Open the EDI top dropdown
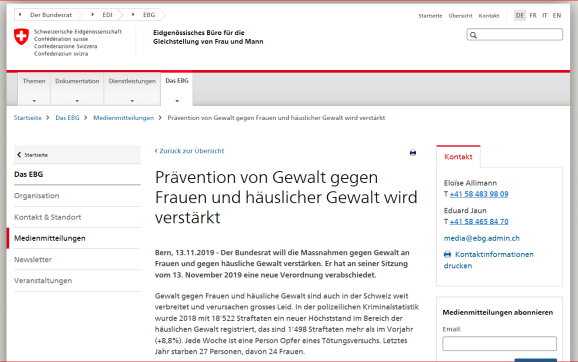Viewport: 578px width, 362px height. tap(104, 15)
